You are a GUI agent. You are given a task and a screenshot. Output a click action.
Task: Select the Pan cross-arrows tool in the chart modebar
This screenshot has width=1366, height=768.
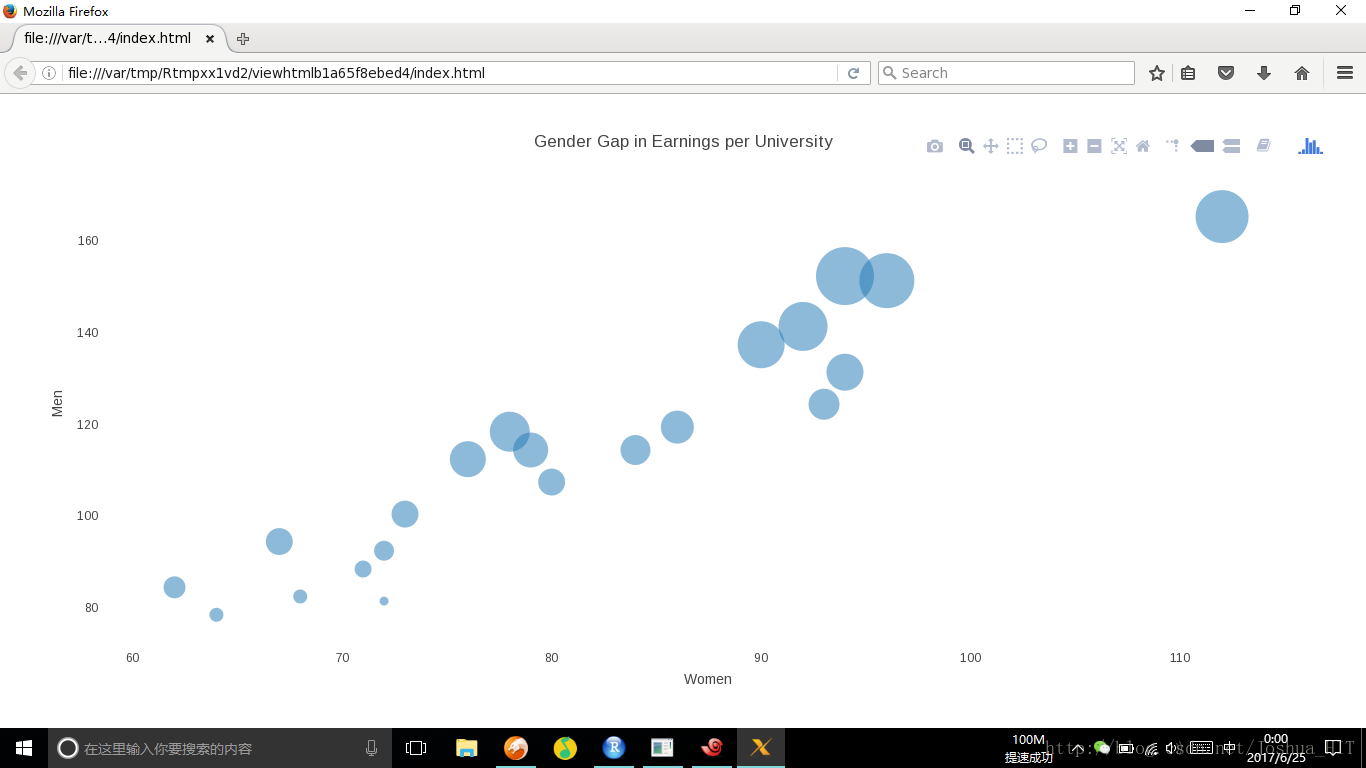coord(991,146)
